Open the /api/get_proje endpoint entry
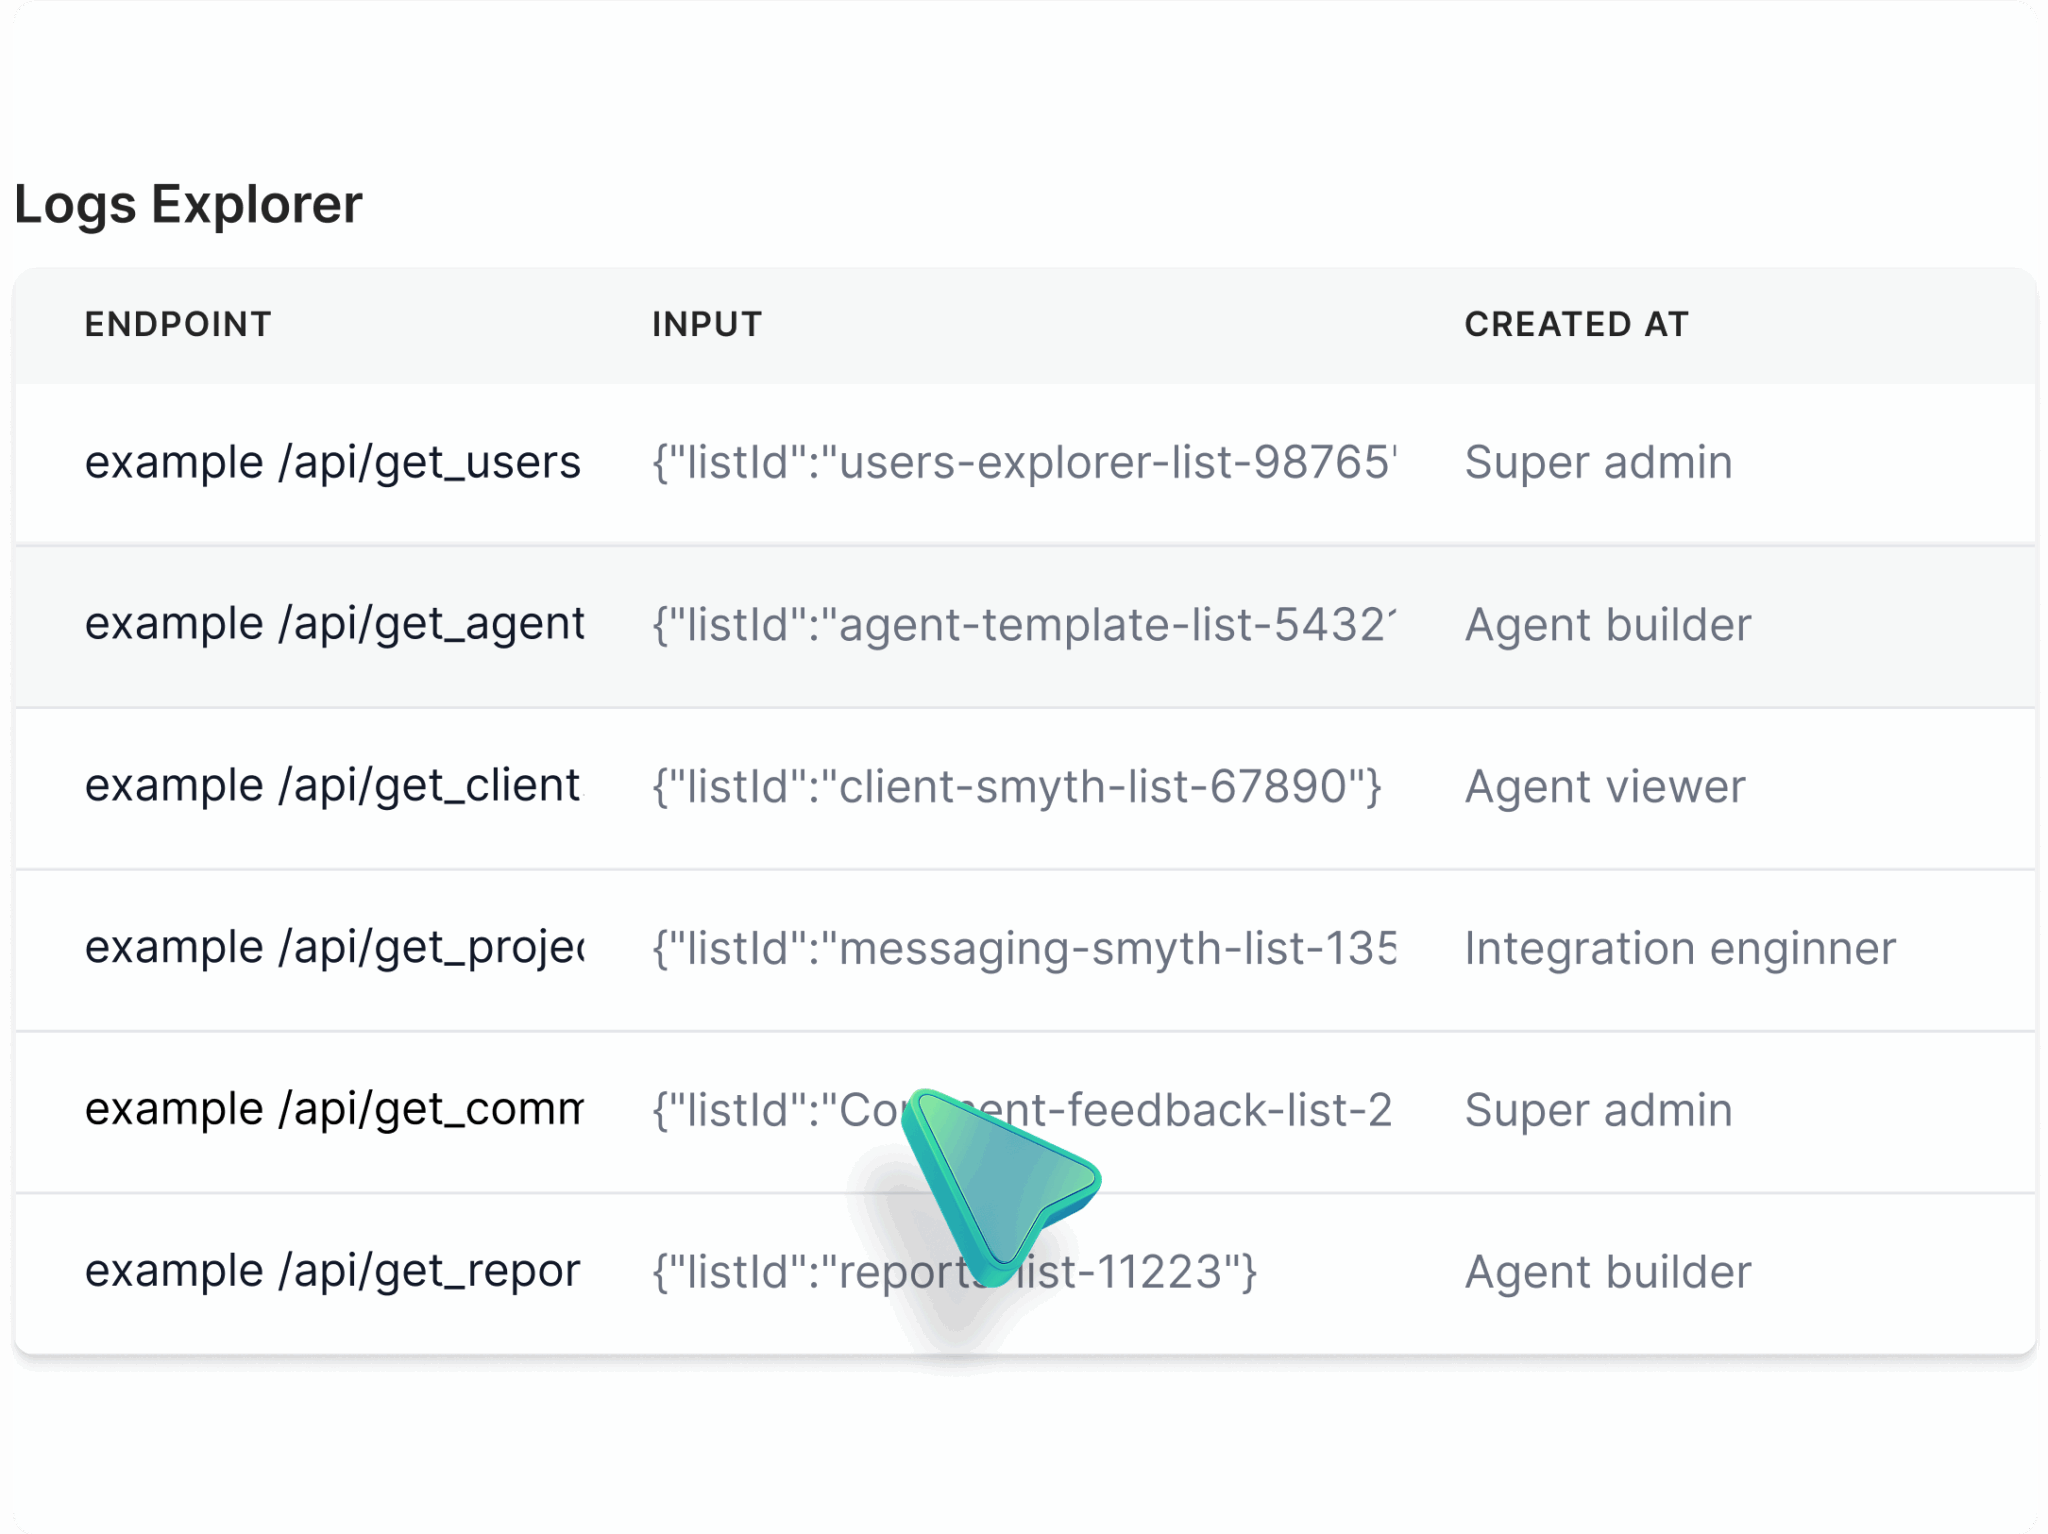 click(334, 949)
